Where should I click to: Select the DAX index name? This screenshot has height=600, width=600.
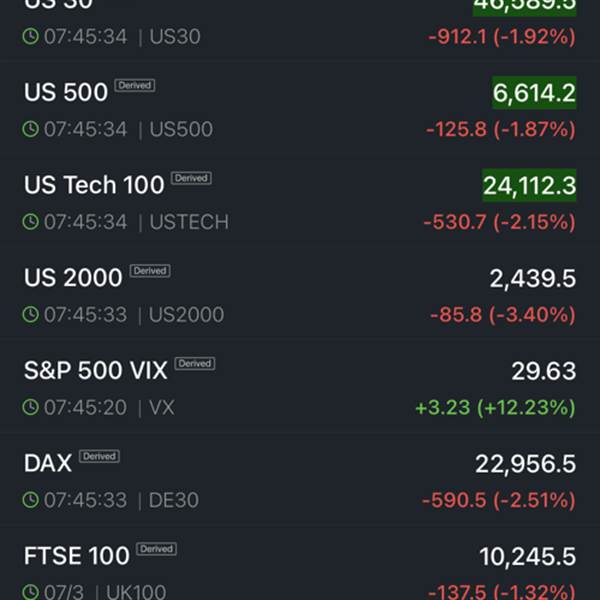pyautogui.click(x=48, y=463)
